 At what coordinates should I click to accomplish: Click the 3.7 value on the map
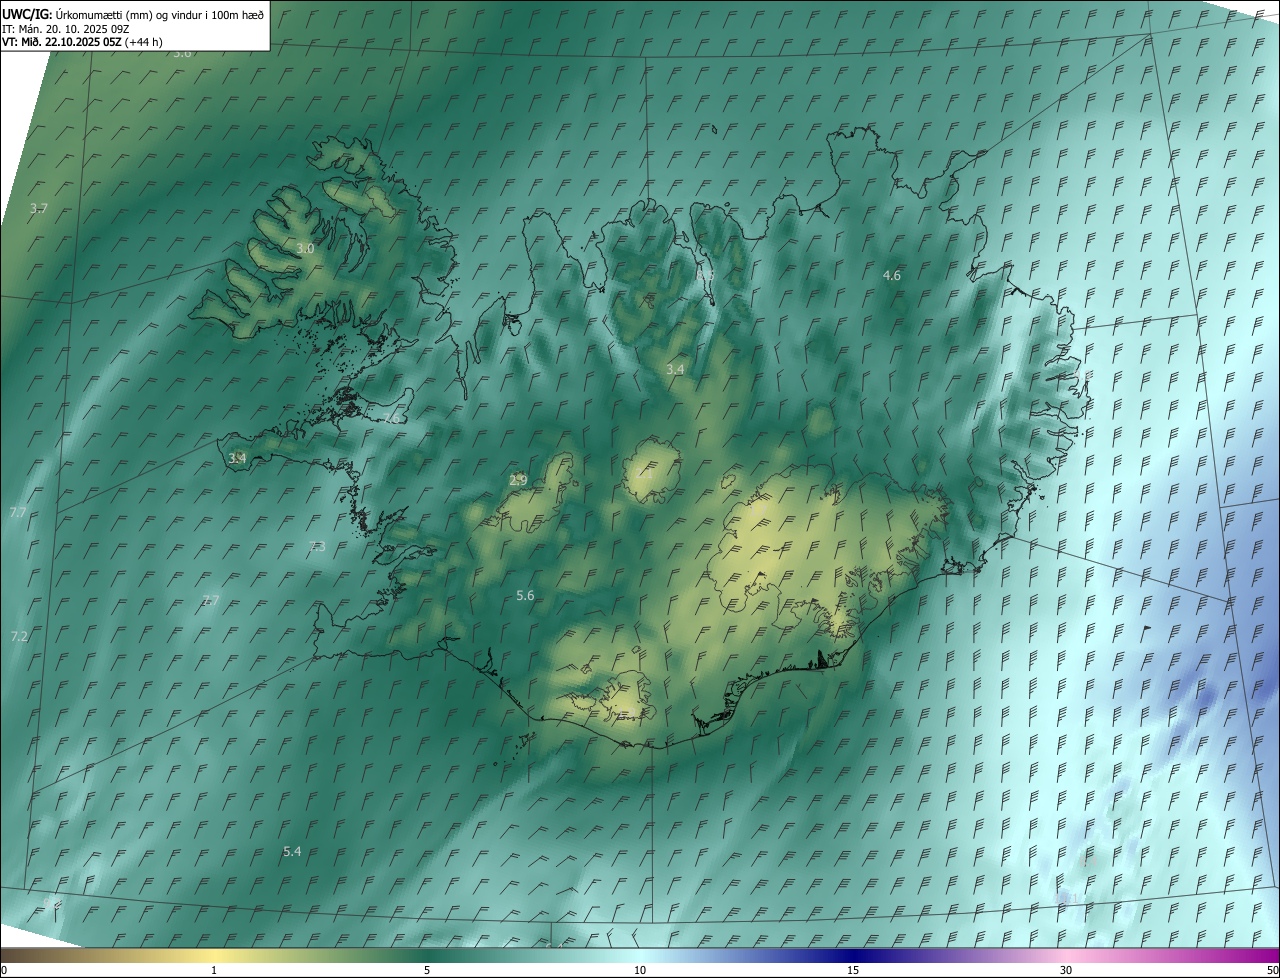tap(39, 208)
